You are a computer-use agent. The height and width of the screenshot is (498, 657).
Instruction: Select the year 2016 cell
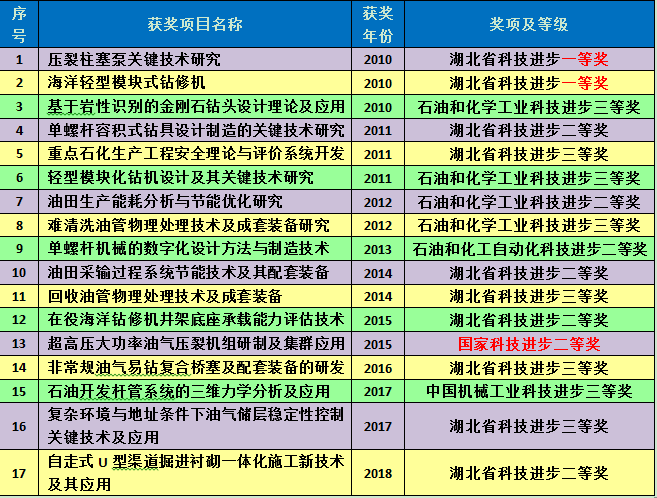(x=378, y=368)
